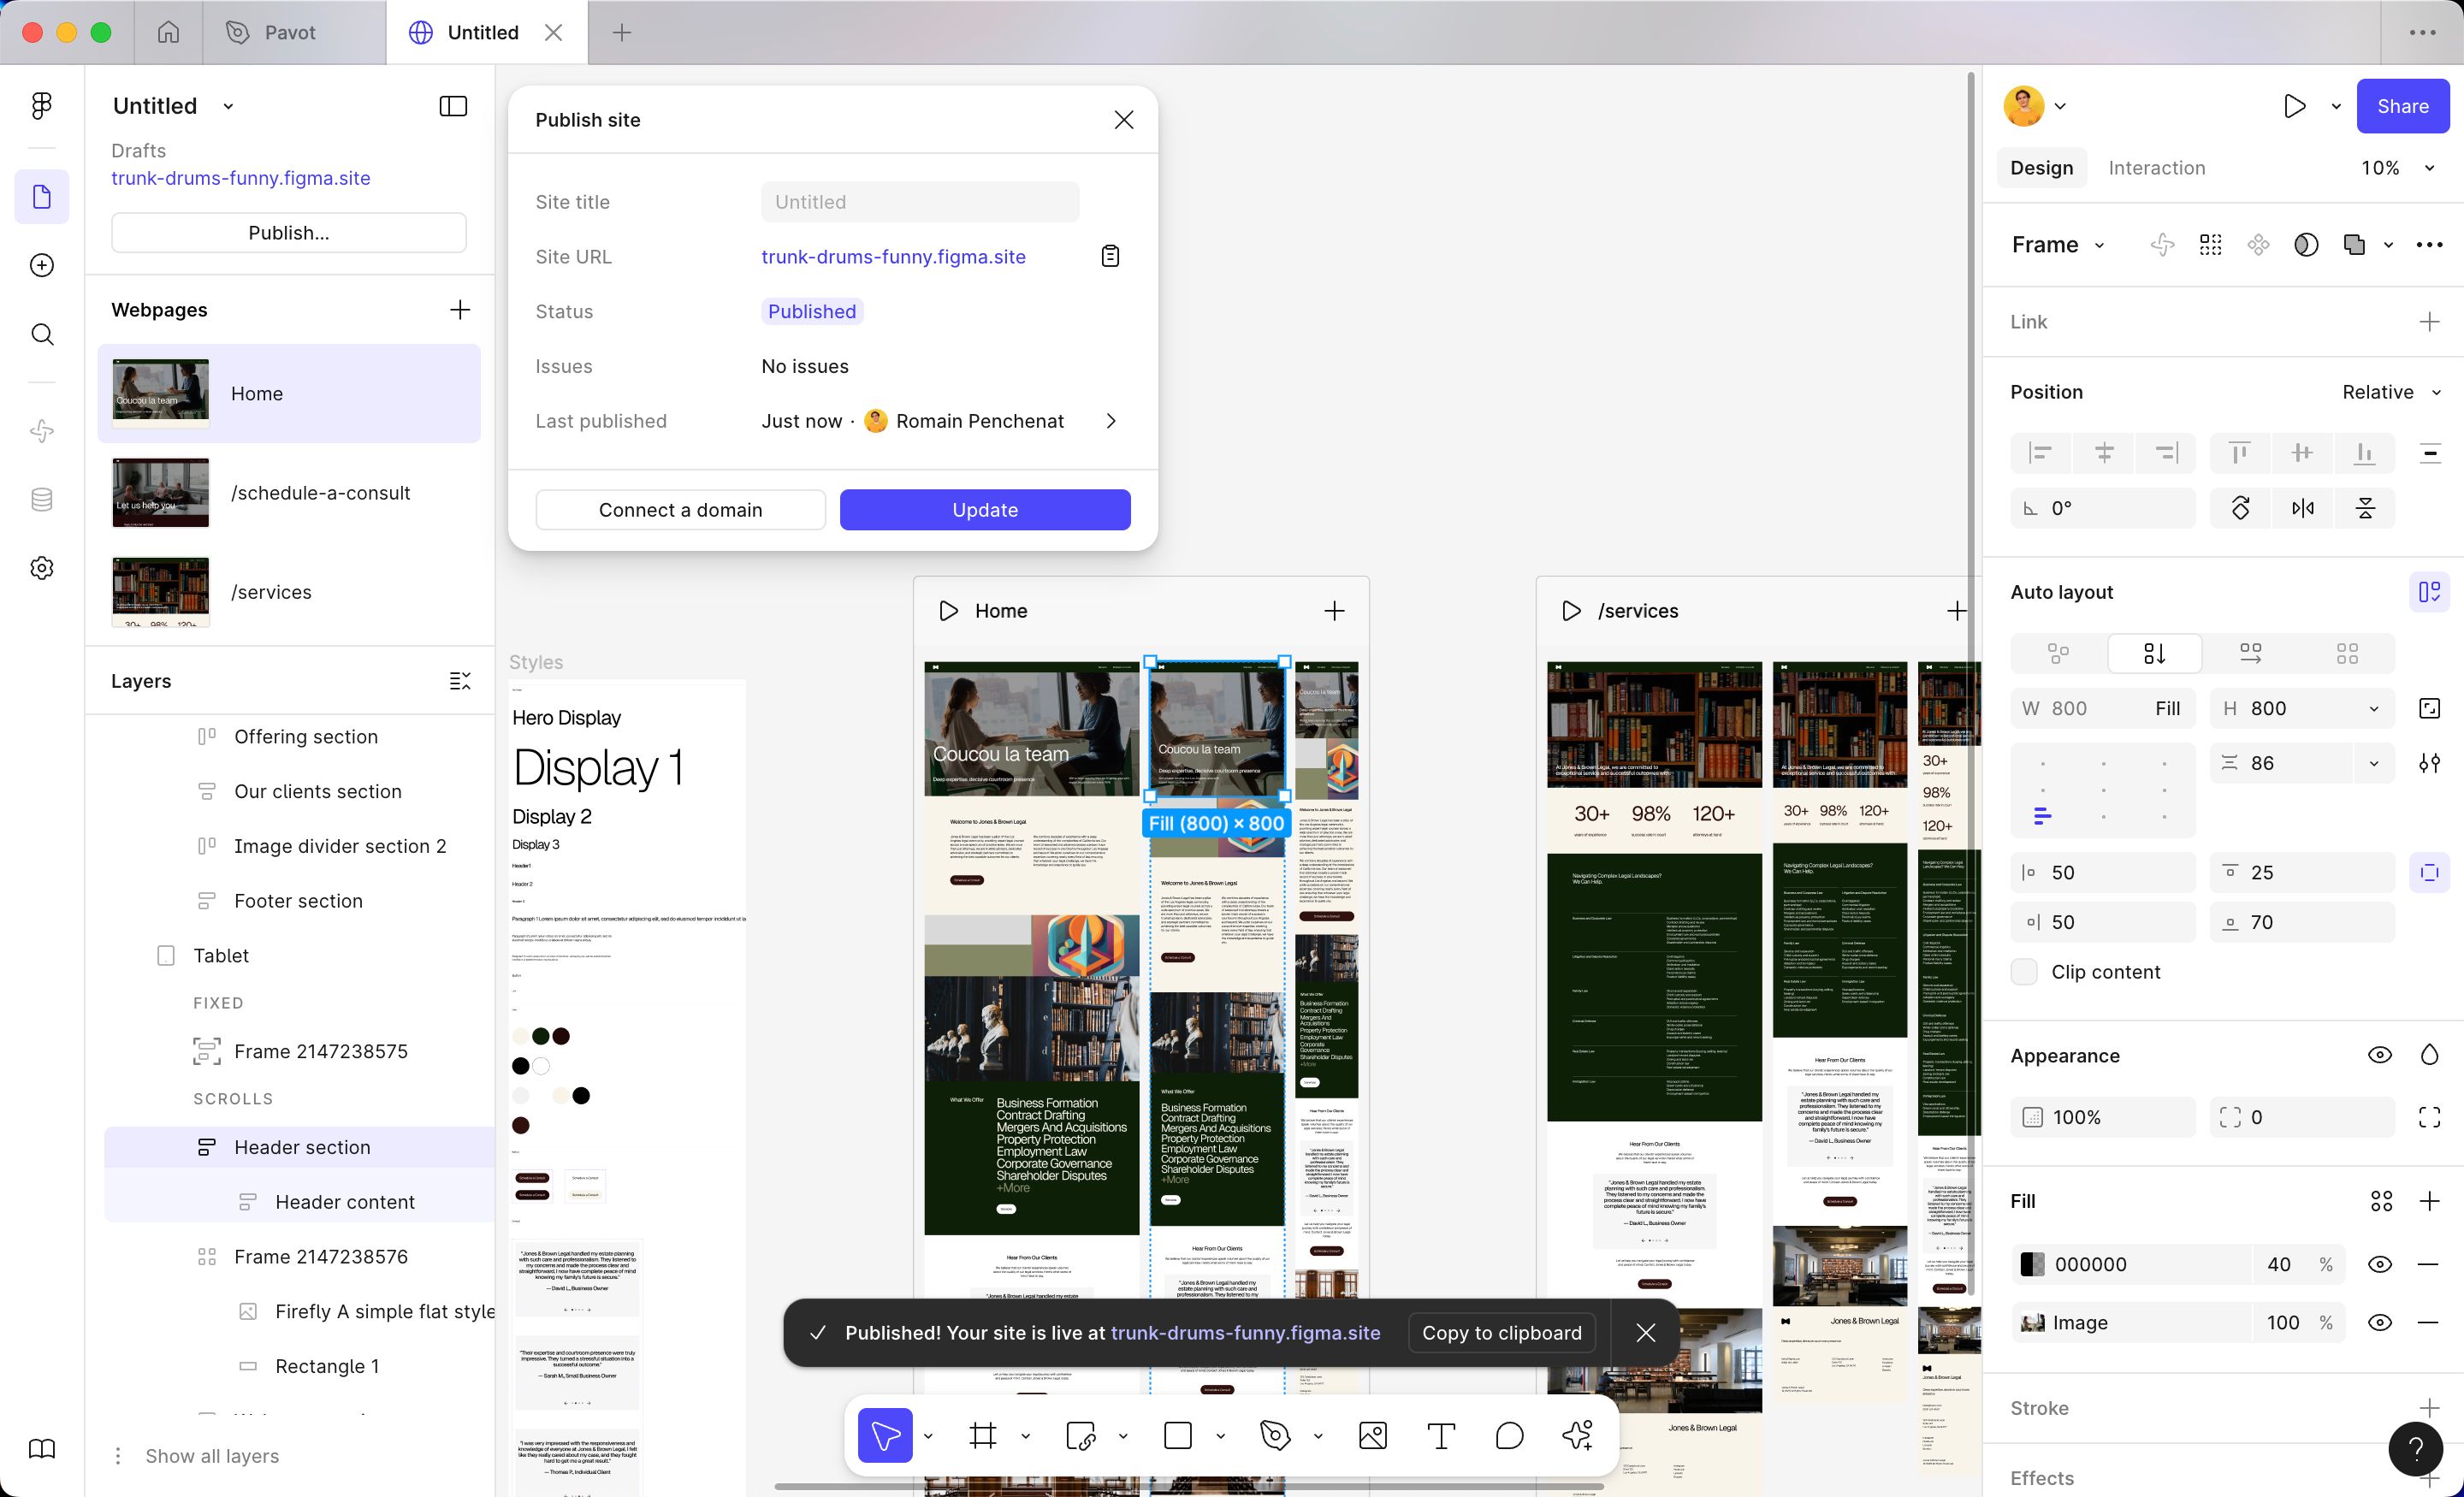This screenshot has width=2464, height=1497.
Task: Toggle the Clip content checkbox
Action: 2024,972
